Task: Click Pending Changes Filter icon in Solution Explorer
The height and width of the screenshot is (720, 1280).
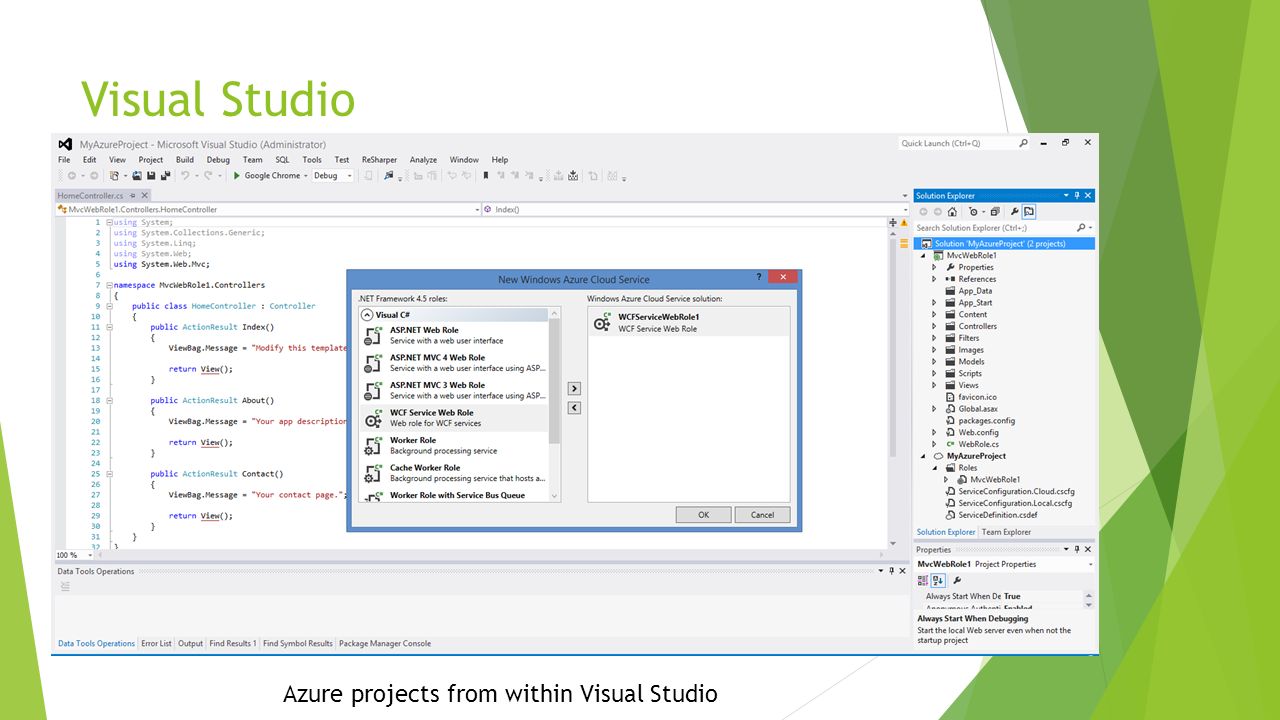Action: (x=973, y=212)
